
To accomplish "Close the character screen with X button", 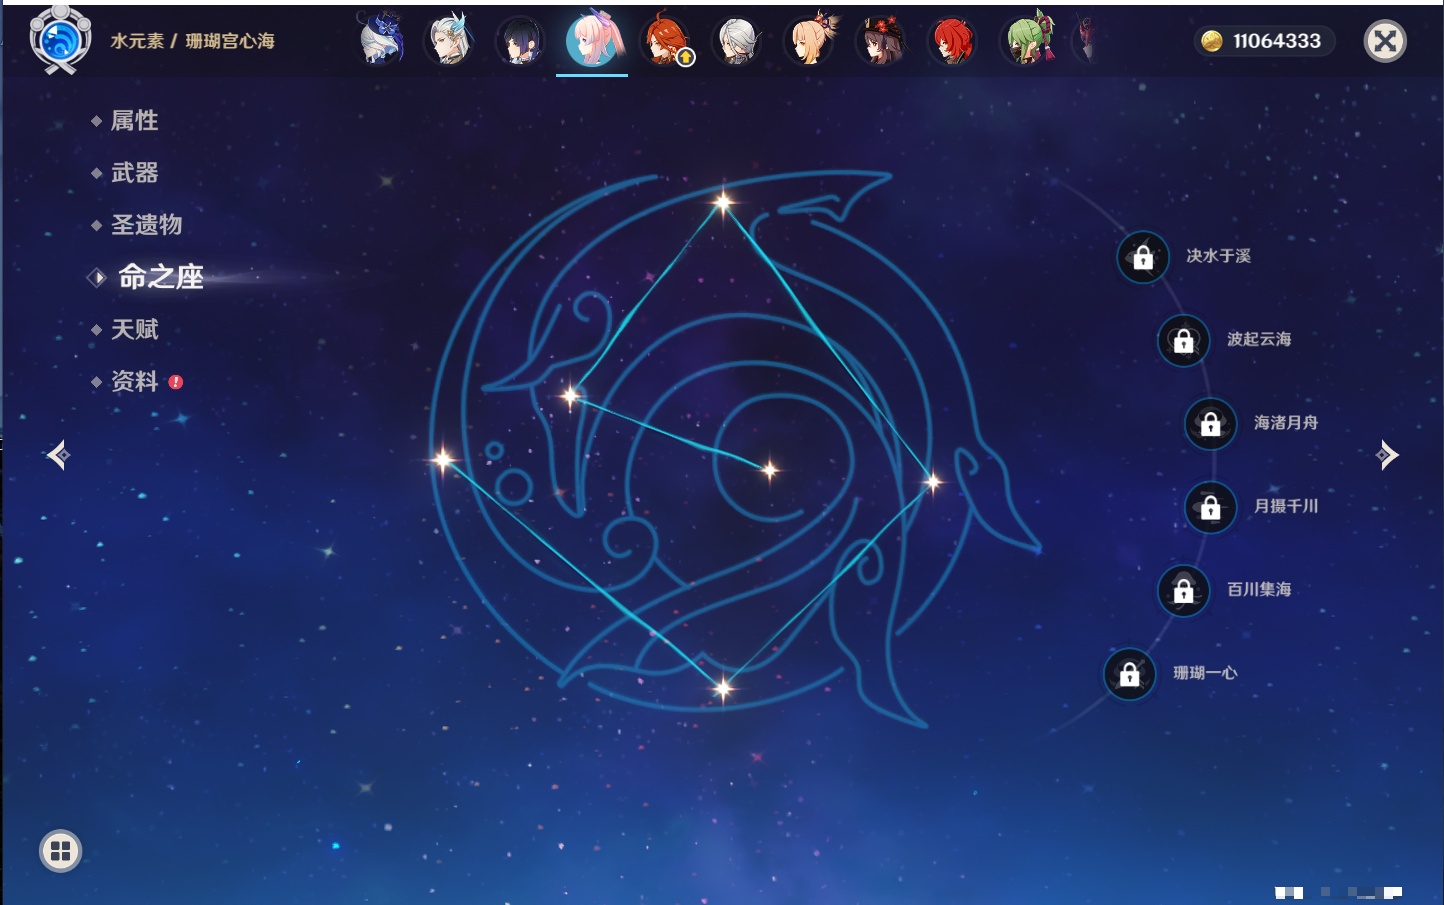I will point(1385,41).
